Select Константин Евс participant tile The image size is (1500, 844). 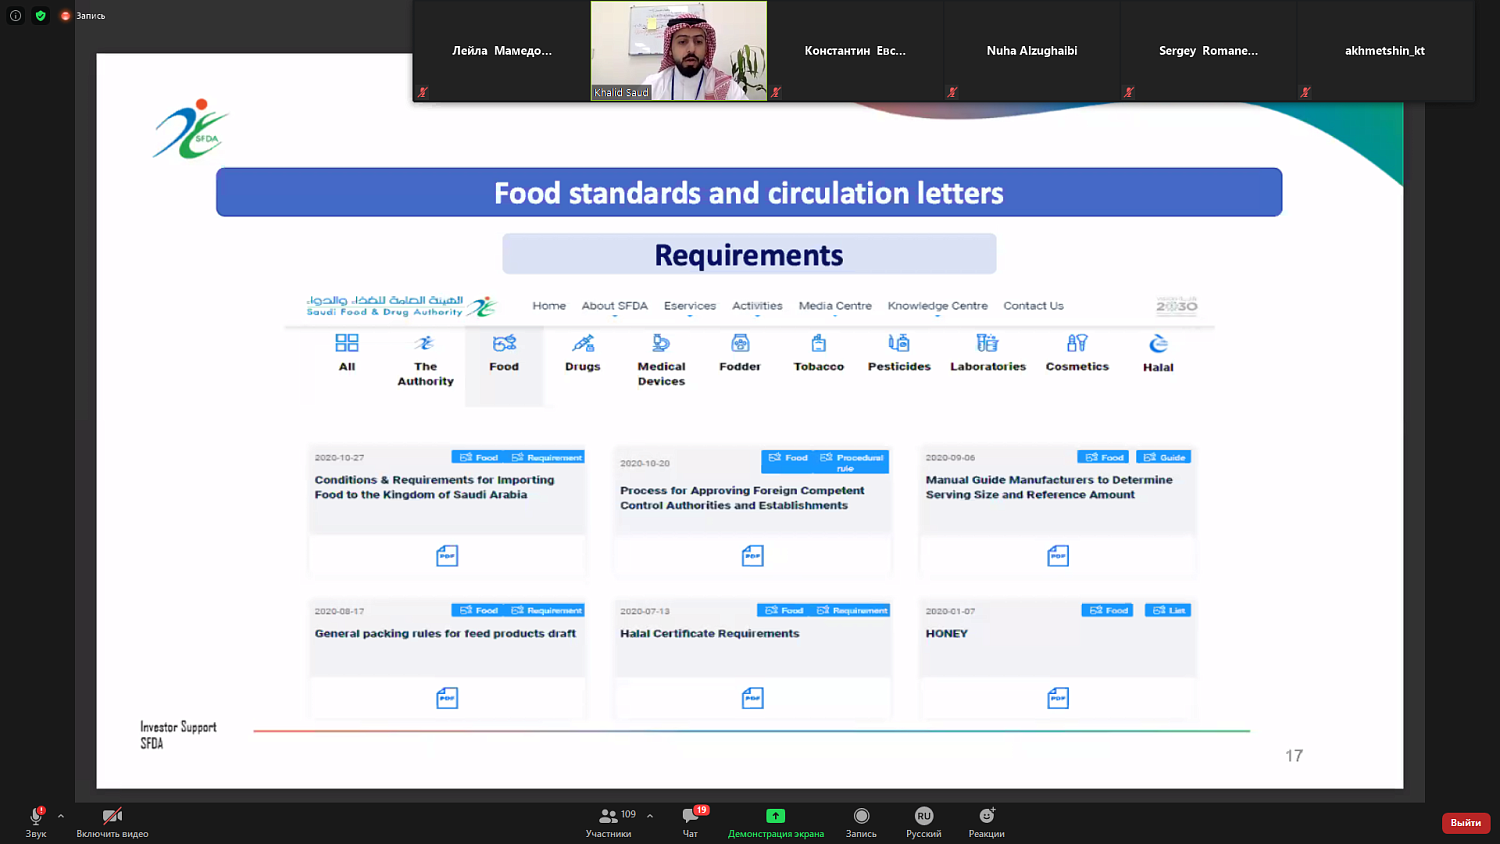pyautogui.click(x=855, y=50)
